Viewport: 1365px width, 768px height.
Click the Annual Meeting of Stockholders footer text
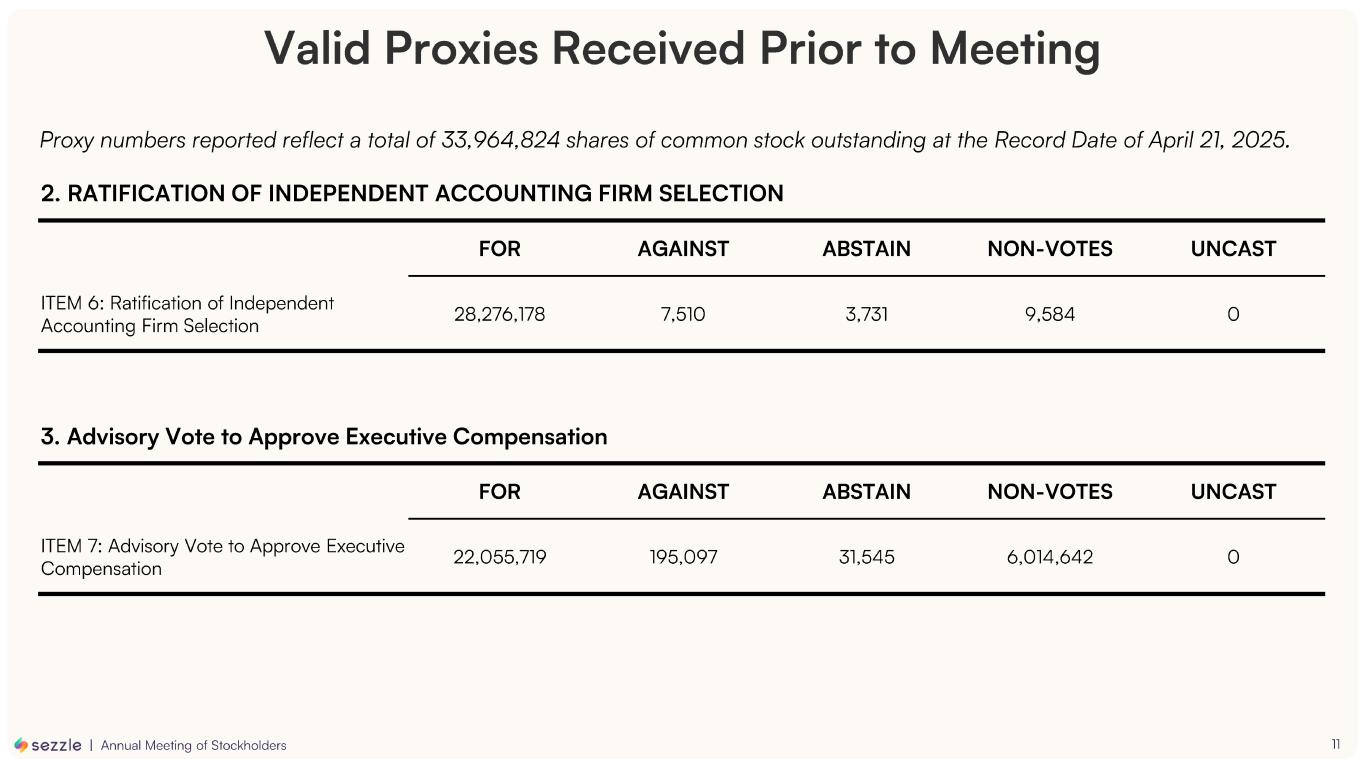193,746
